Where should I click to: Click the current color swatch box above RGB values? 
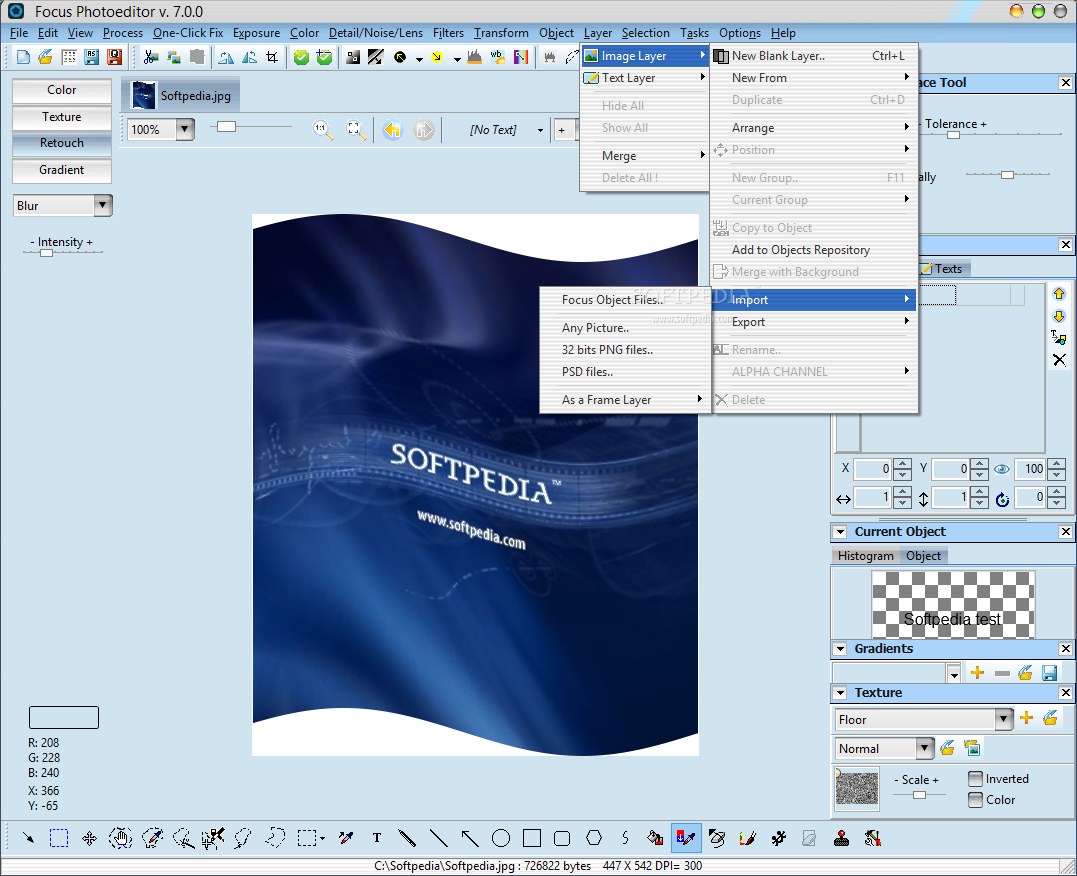(64, 717)
